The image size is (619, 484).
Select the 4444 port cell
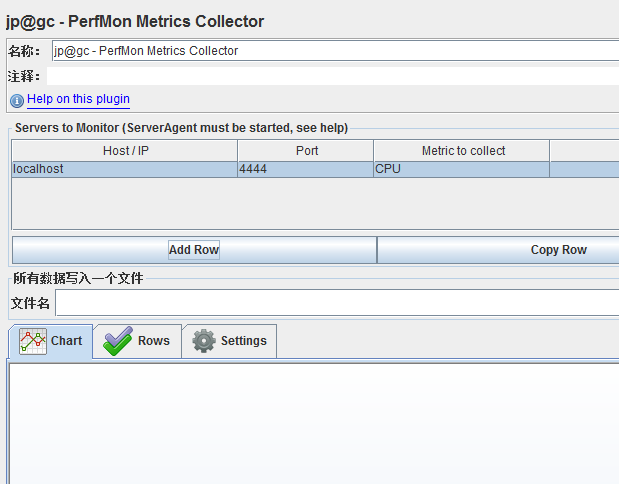pyautogui.click(x=305, y=169)
